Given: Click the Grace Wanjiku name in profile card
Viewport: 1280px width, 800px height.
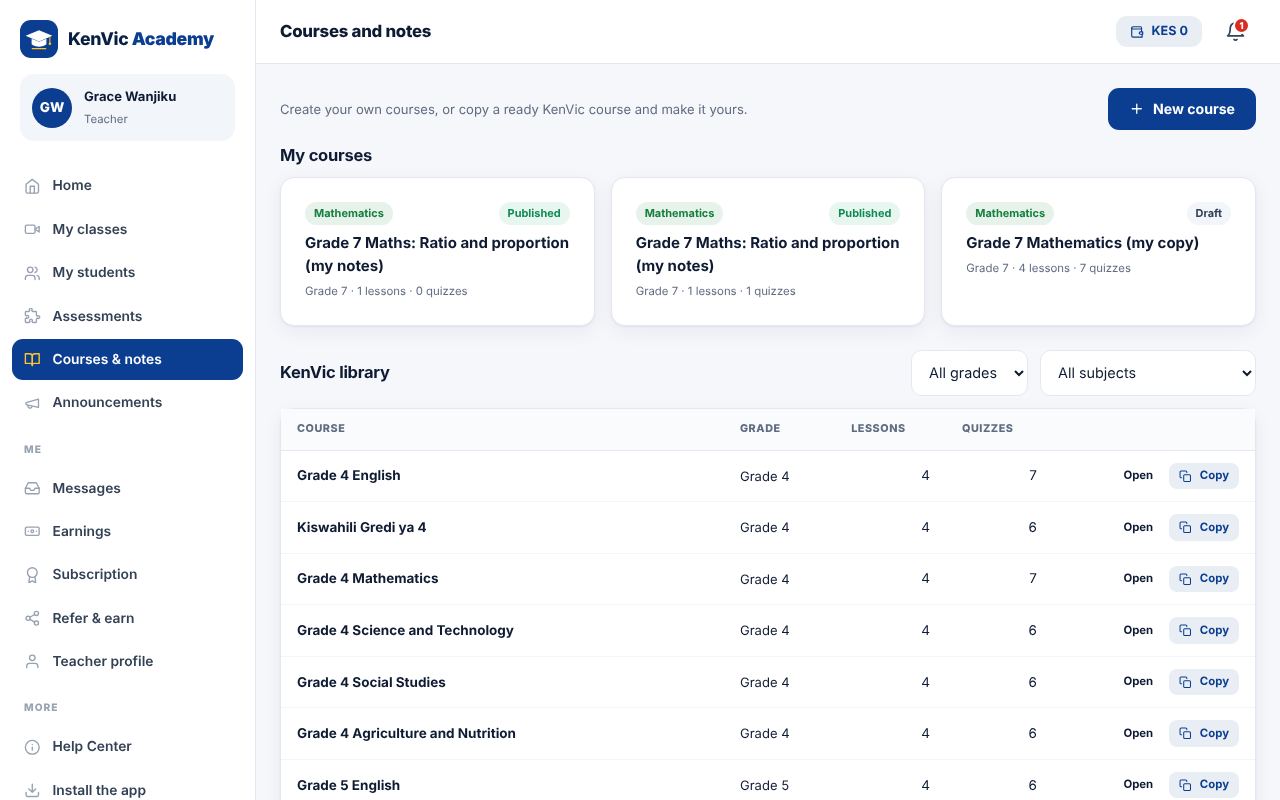Looking at the screenshot, I should (130, 97).
